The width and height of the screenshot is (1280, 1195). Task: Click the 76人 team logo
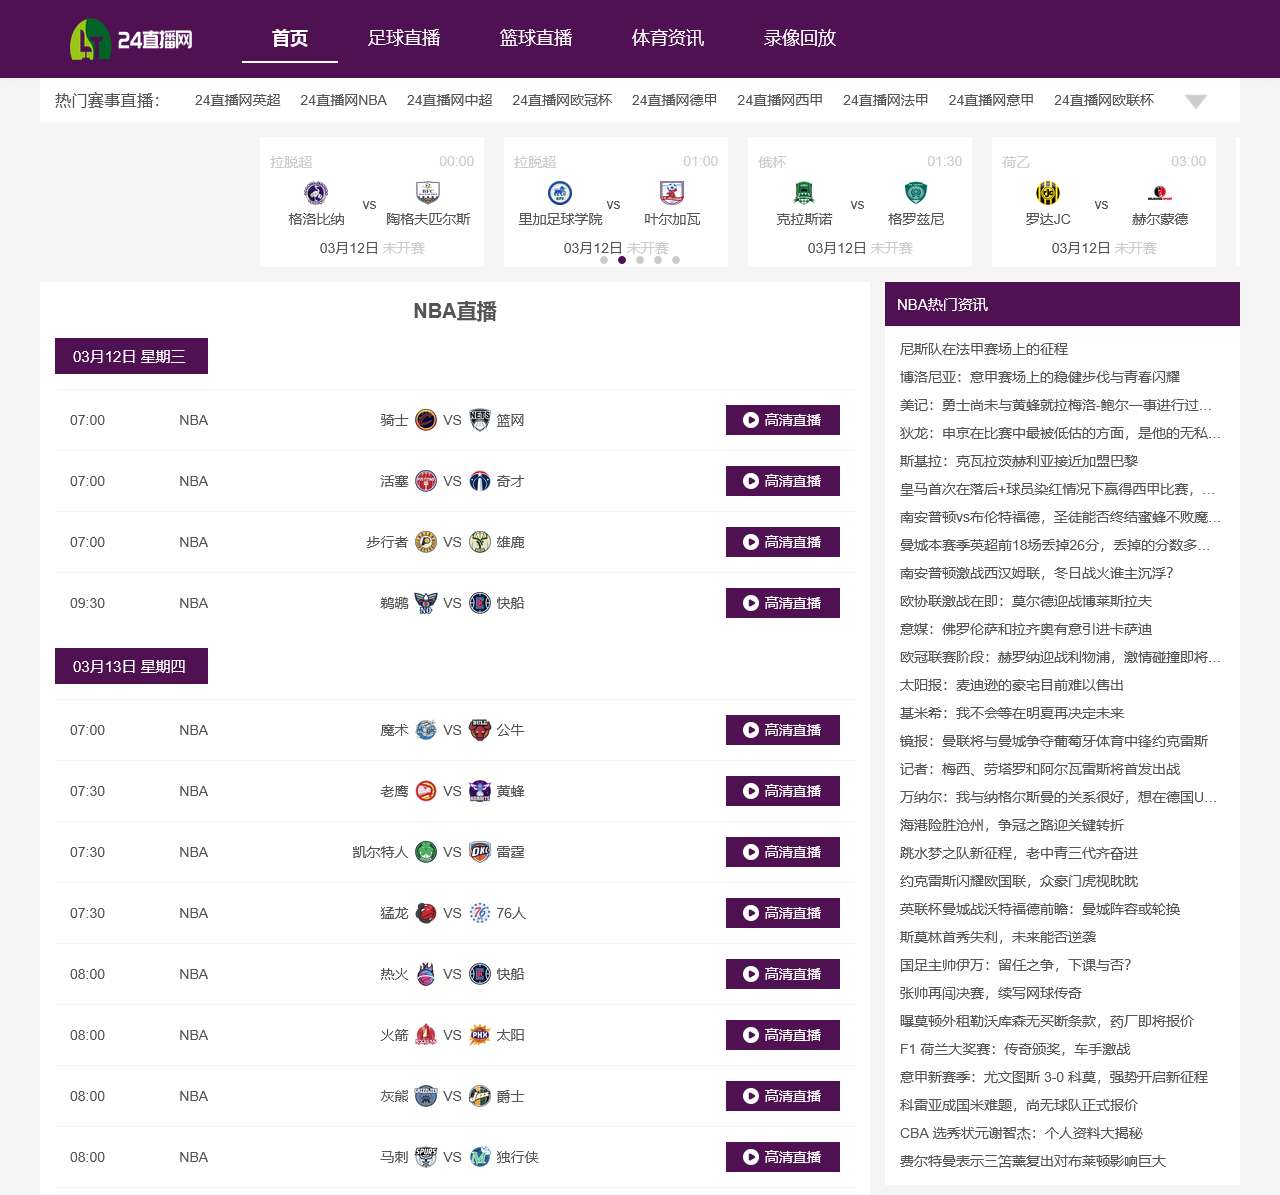click(480, 913)
